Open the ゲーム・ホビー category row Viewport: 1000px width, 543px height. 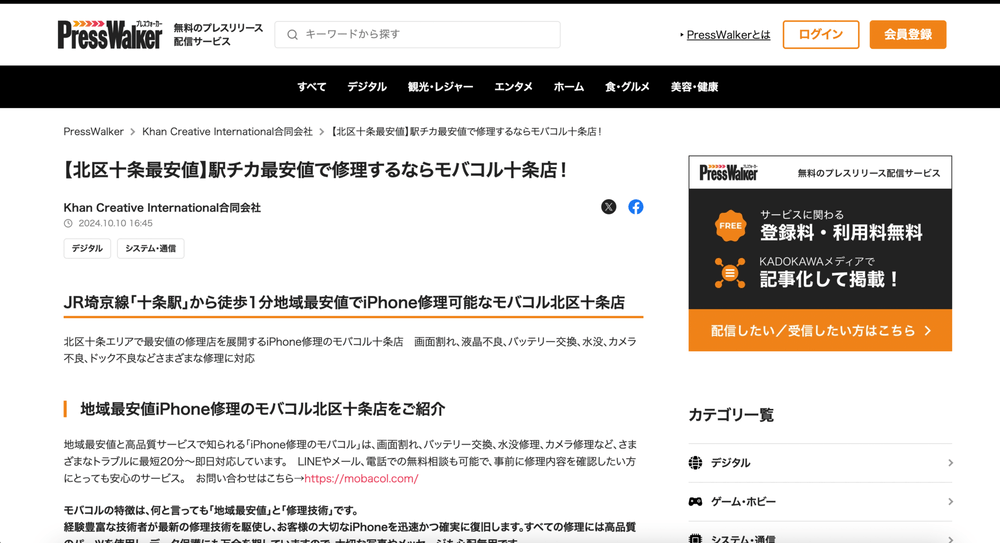820,502
